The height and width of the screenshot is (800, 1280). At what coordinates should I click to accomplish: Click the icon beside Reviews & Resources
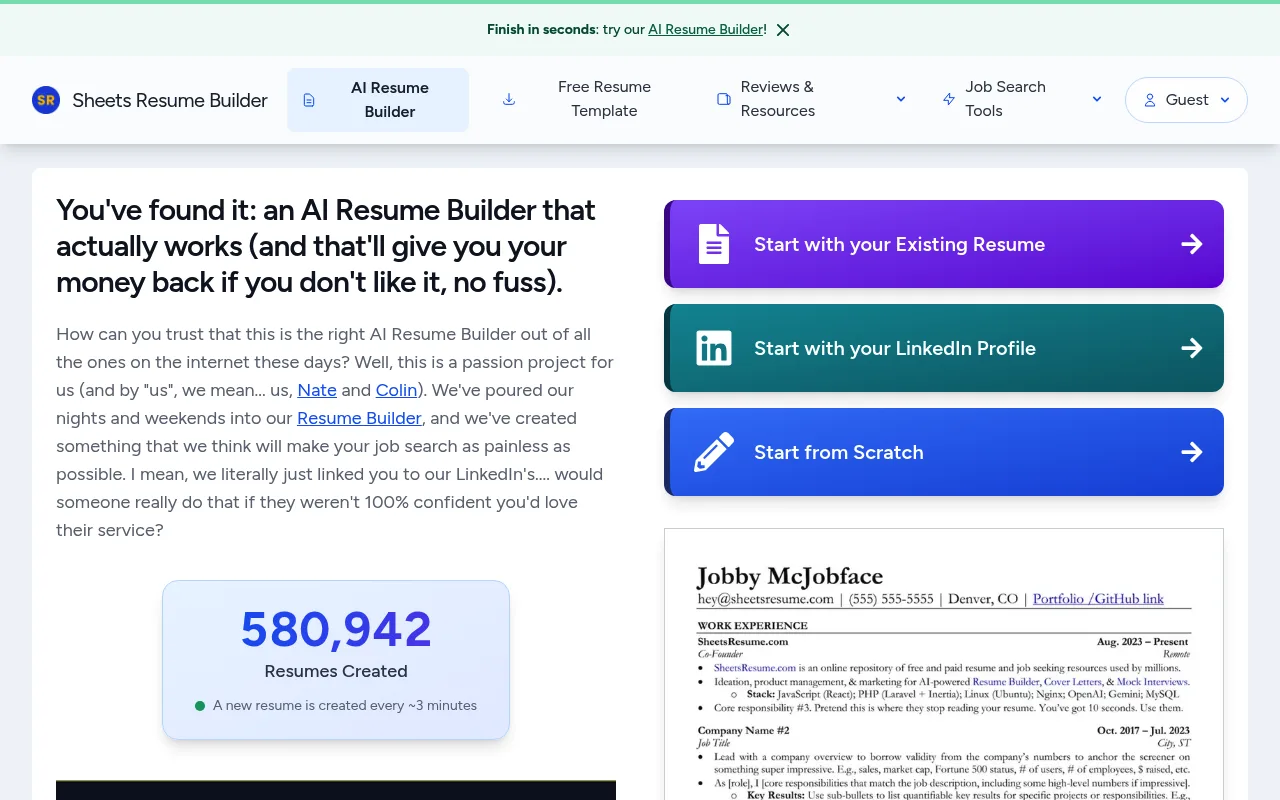pos(724,99)
